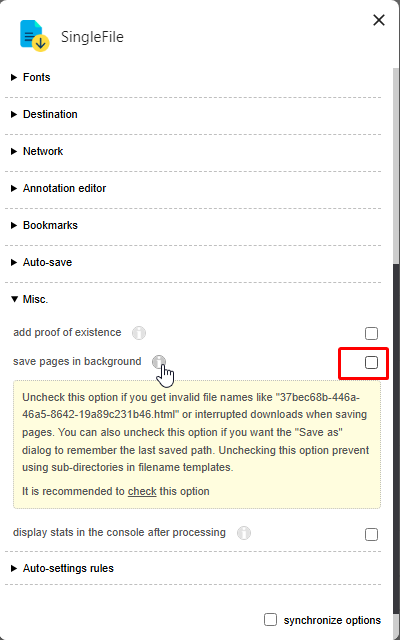
Task: Expand the Destination section
Action: pos(44,114)
